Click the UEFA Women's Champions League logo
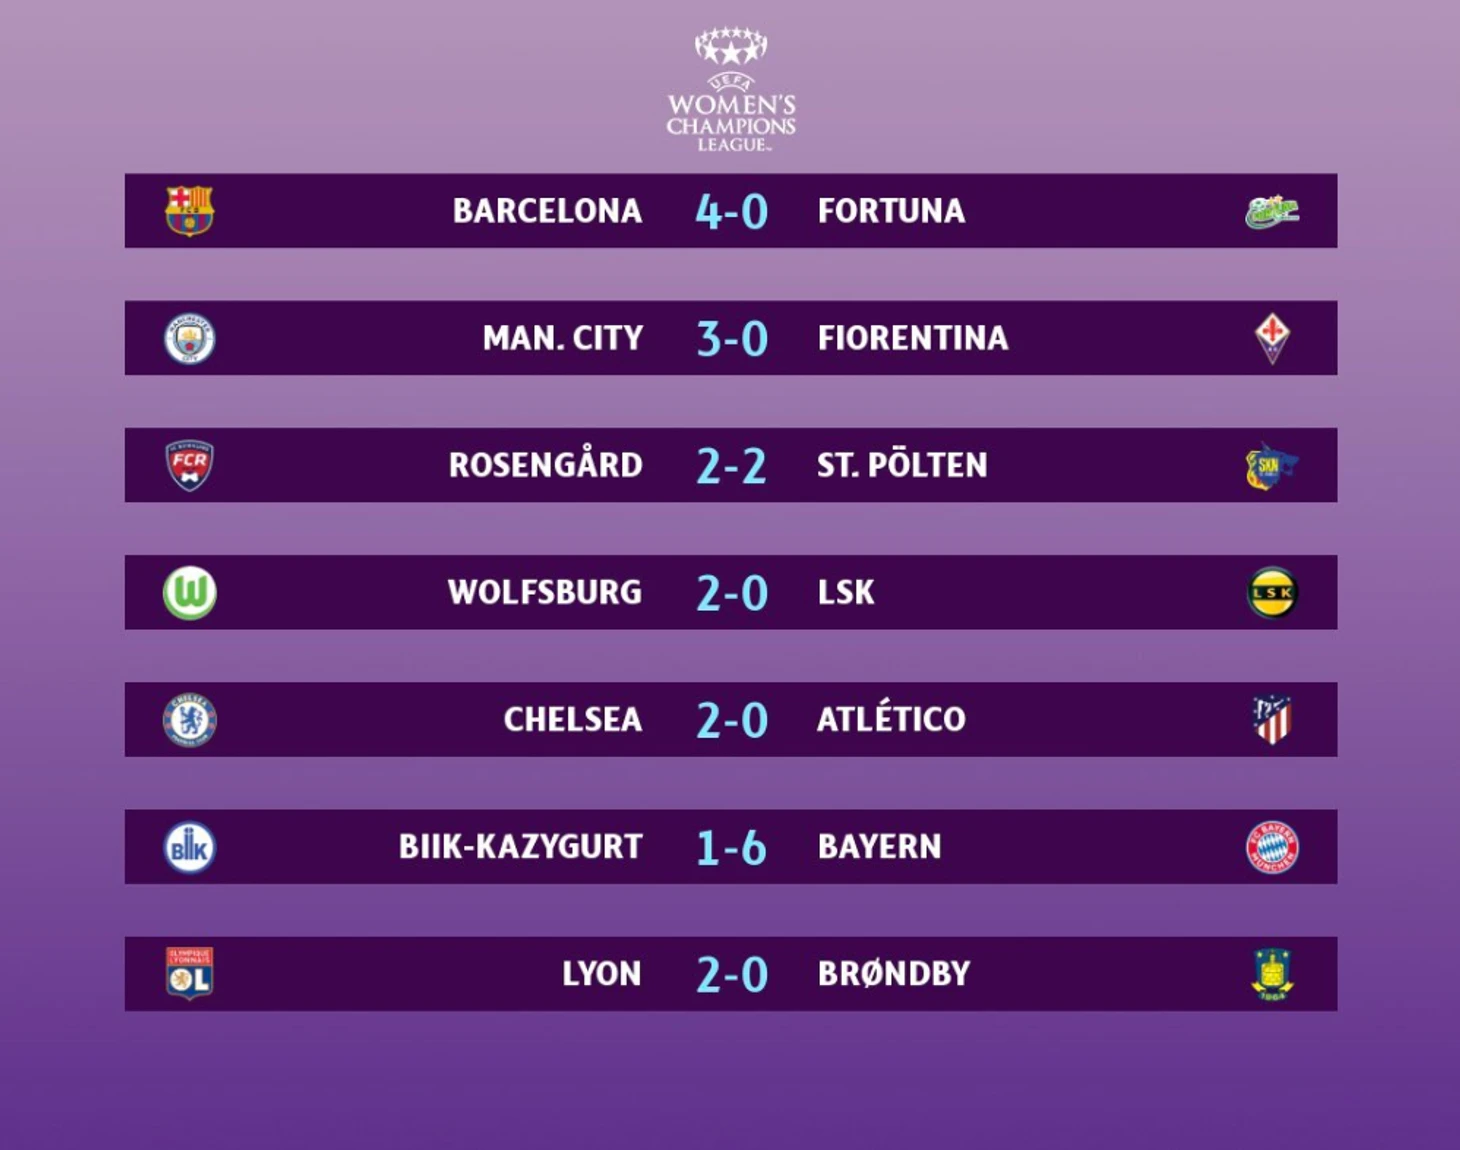The image size is (1460, 1150). click(x=731, y=90)
